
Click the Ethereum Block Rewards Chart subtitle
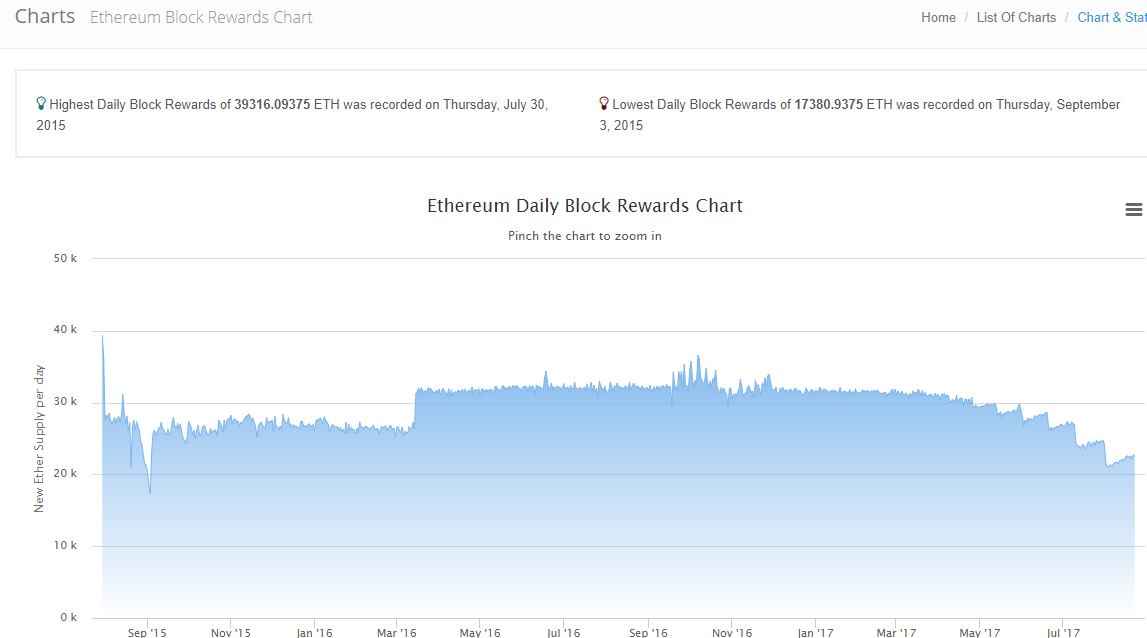pos(201,18)
